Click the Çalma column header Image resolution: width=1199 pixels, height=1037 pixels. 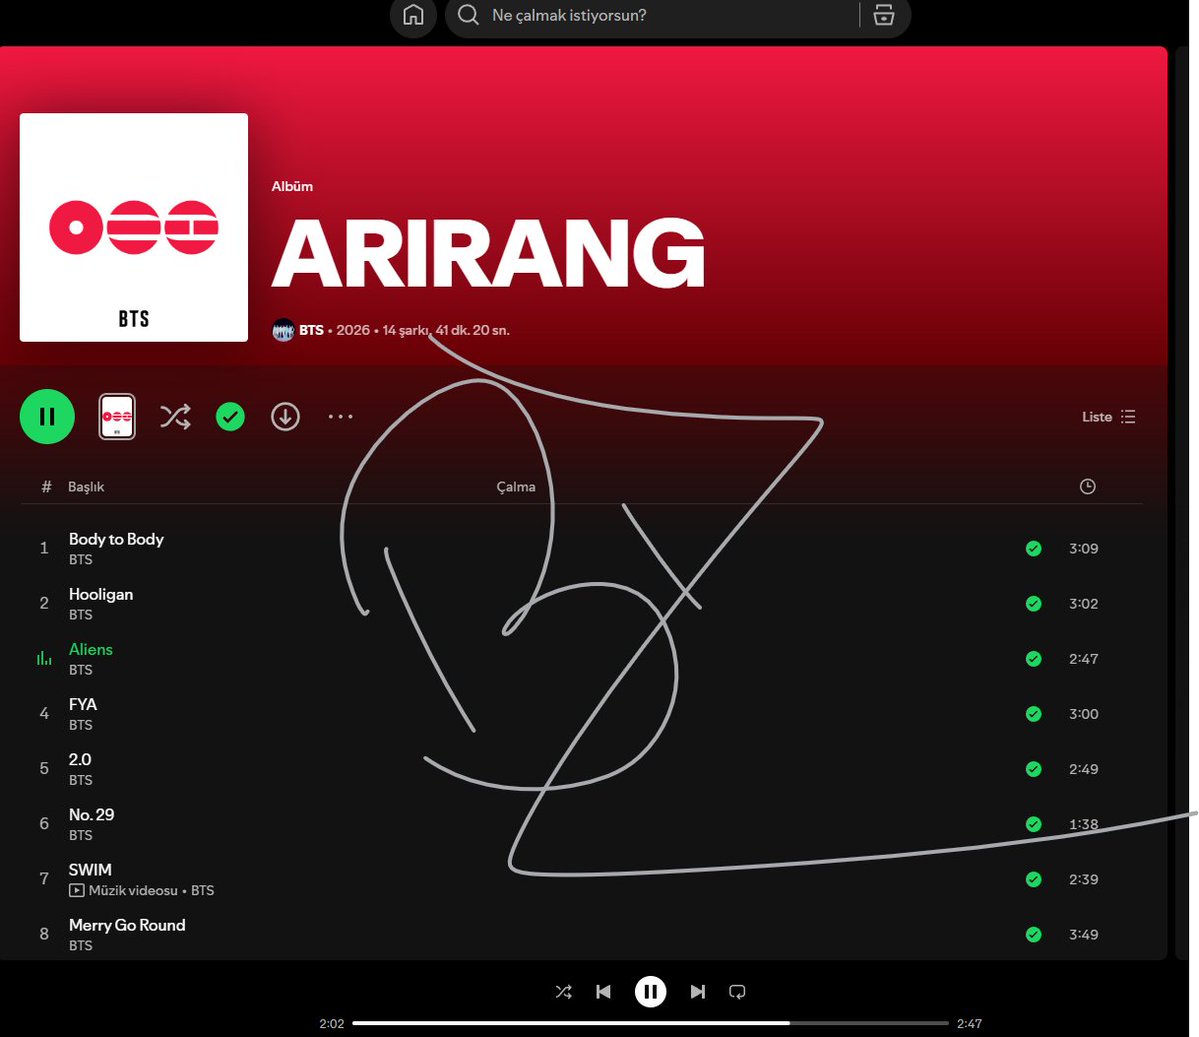click(516, 486)
